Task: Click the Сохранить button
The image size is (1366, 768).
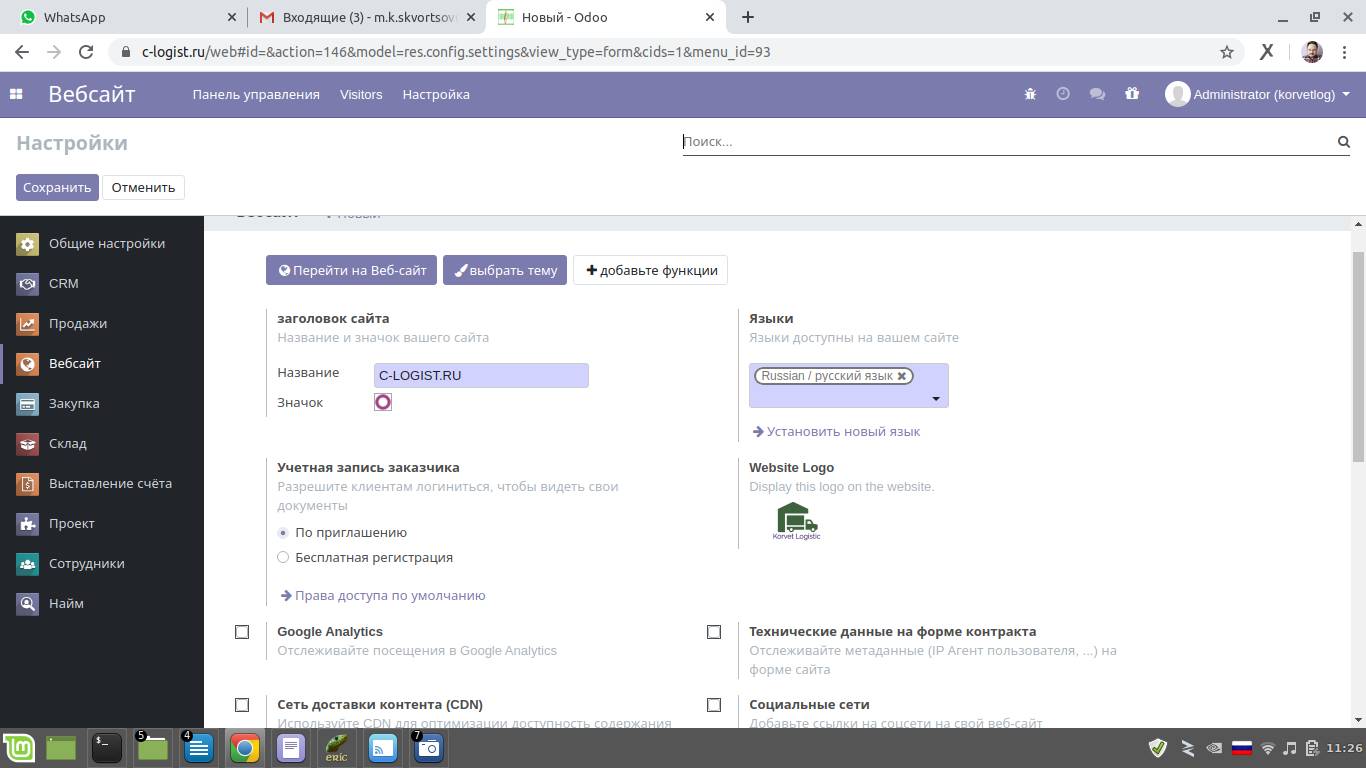Action: [x=57, y=187]
